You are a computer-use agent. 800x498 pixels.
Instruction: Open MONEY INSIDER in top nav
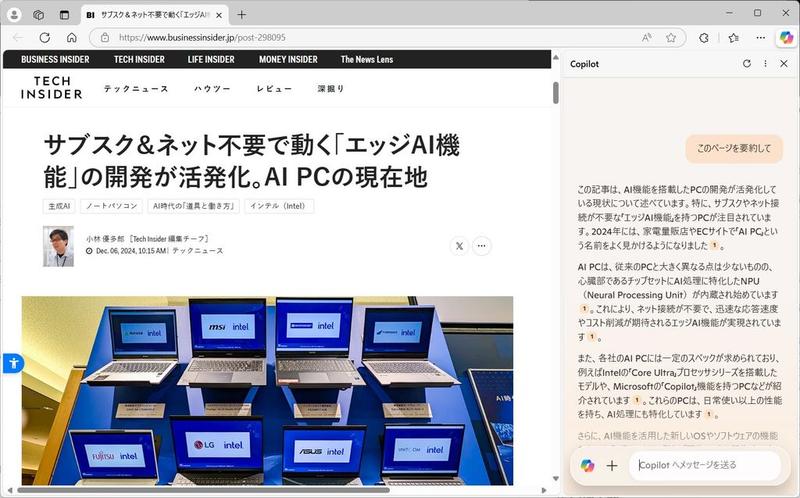[x=288, y=59]
